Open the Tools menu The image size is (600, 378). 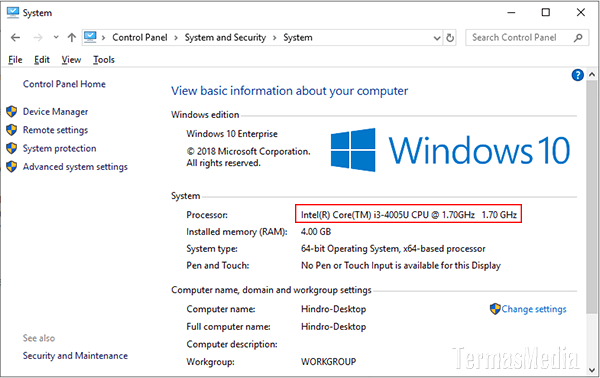104,60
